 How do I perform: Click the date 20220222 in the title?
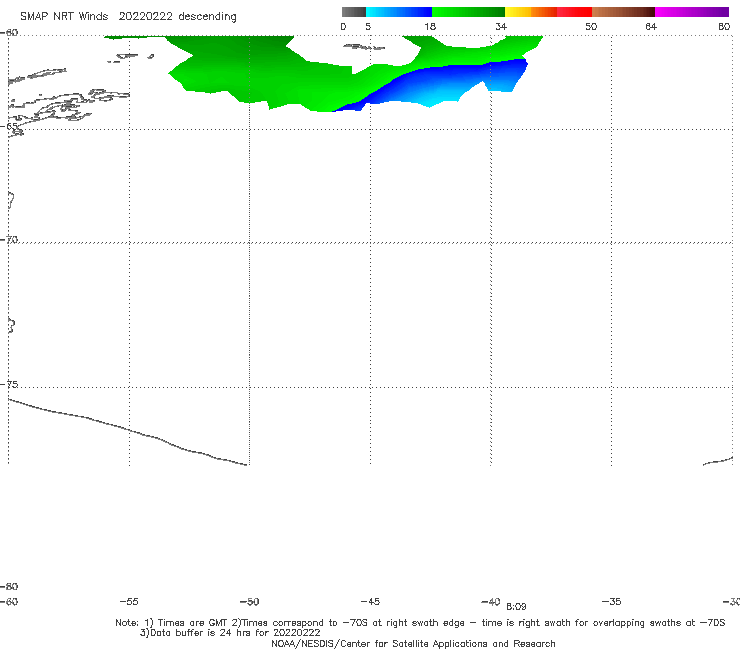[145, 17]
